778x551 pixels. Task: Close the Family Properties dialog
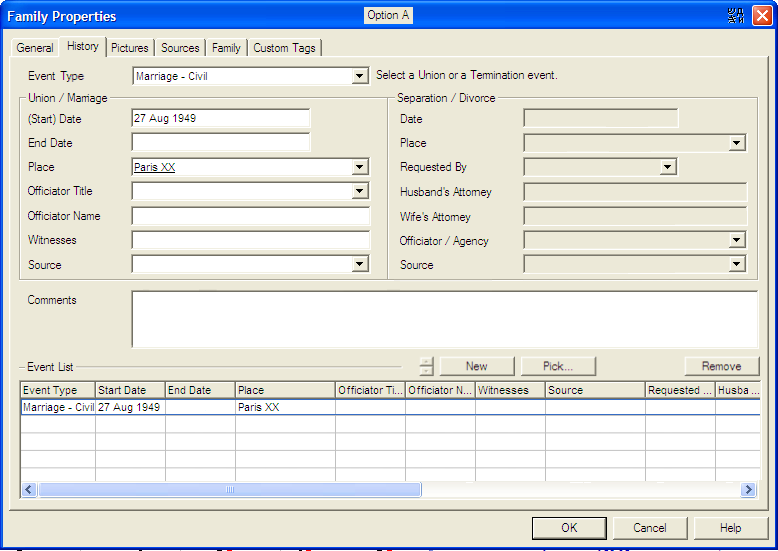pyautogui.click(x=761, y=16)
